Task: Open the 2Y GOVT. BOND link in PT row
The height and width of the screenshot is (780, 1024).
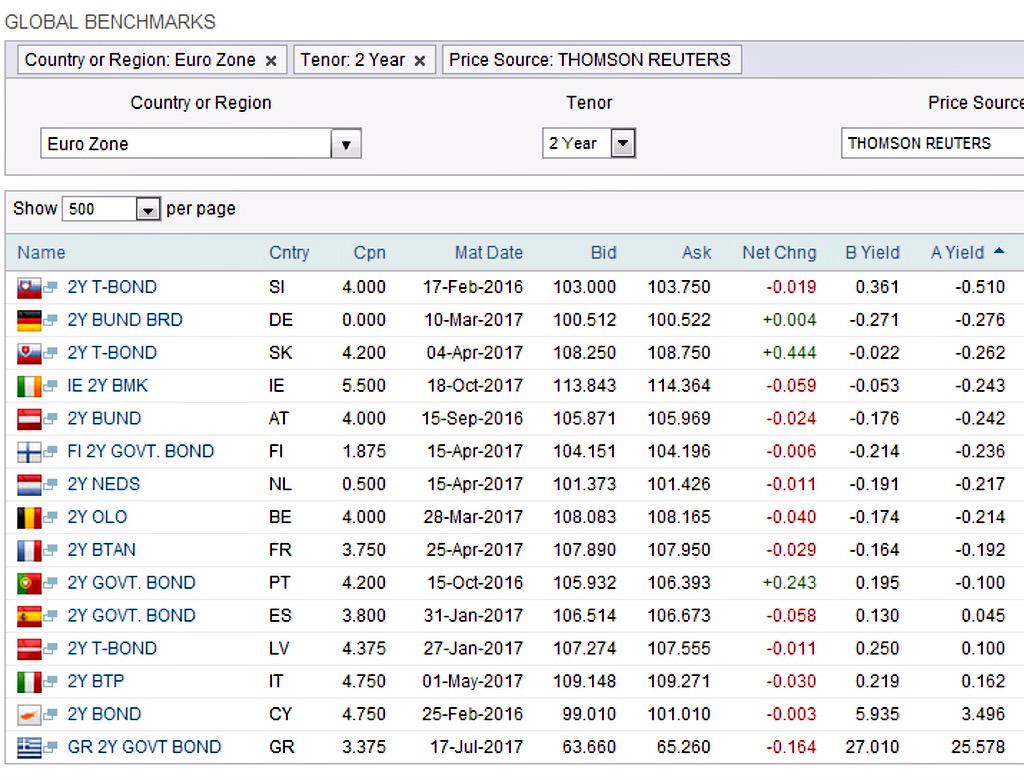Action: tap(131, 583)
